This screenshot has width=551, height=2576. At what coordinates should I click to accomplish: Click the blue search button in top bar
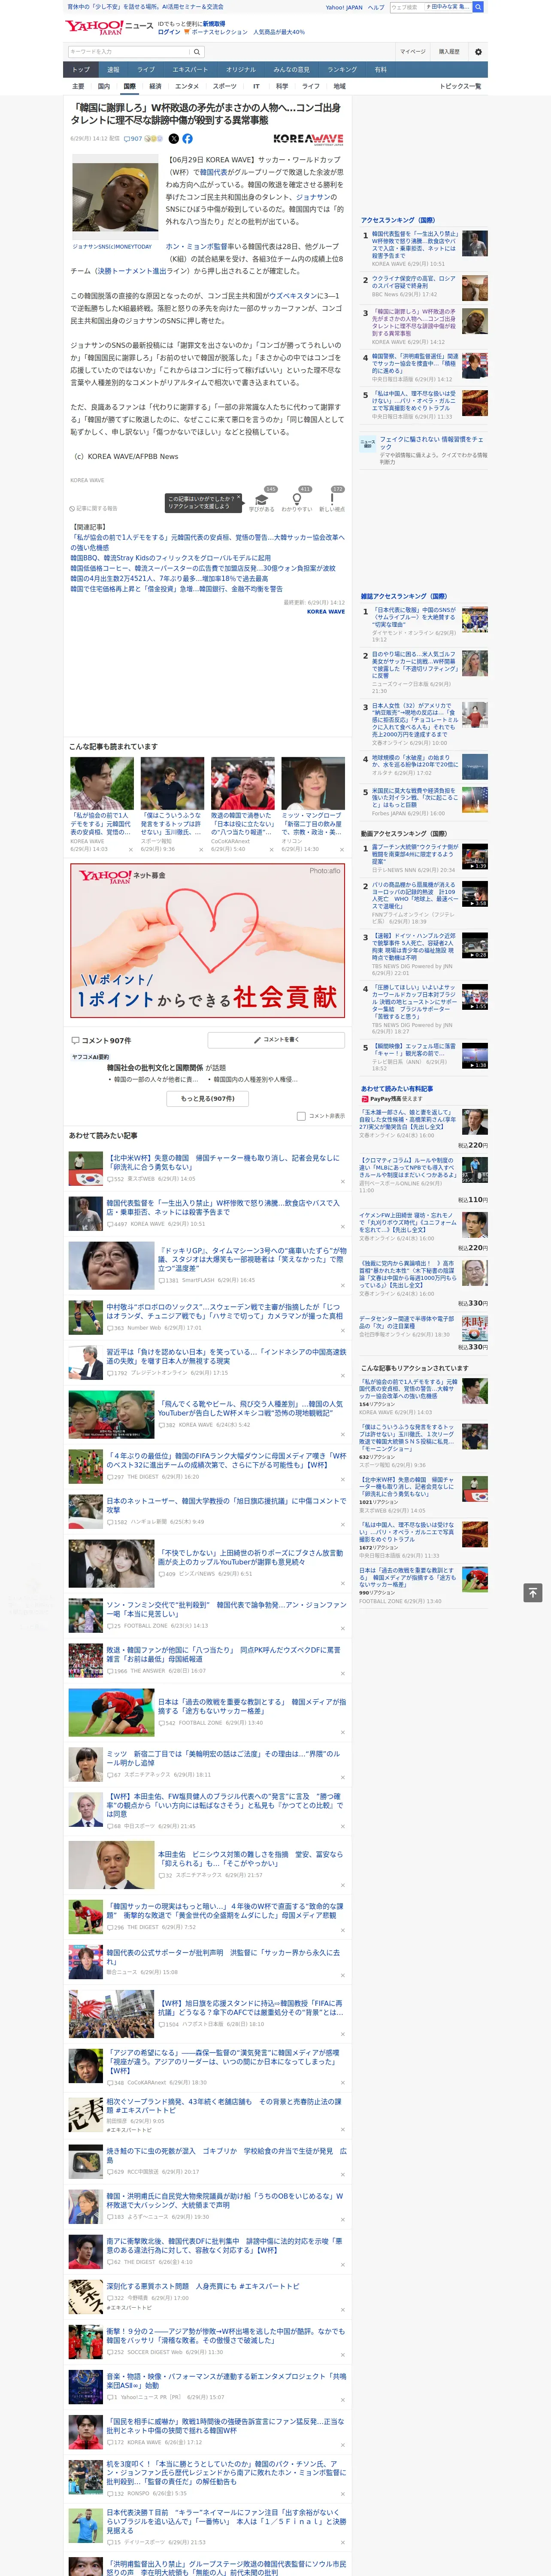click(478, 7)
